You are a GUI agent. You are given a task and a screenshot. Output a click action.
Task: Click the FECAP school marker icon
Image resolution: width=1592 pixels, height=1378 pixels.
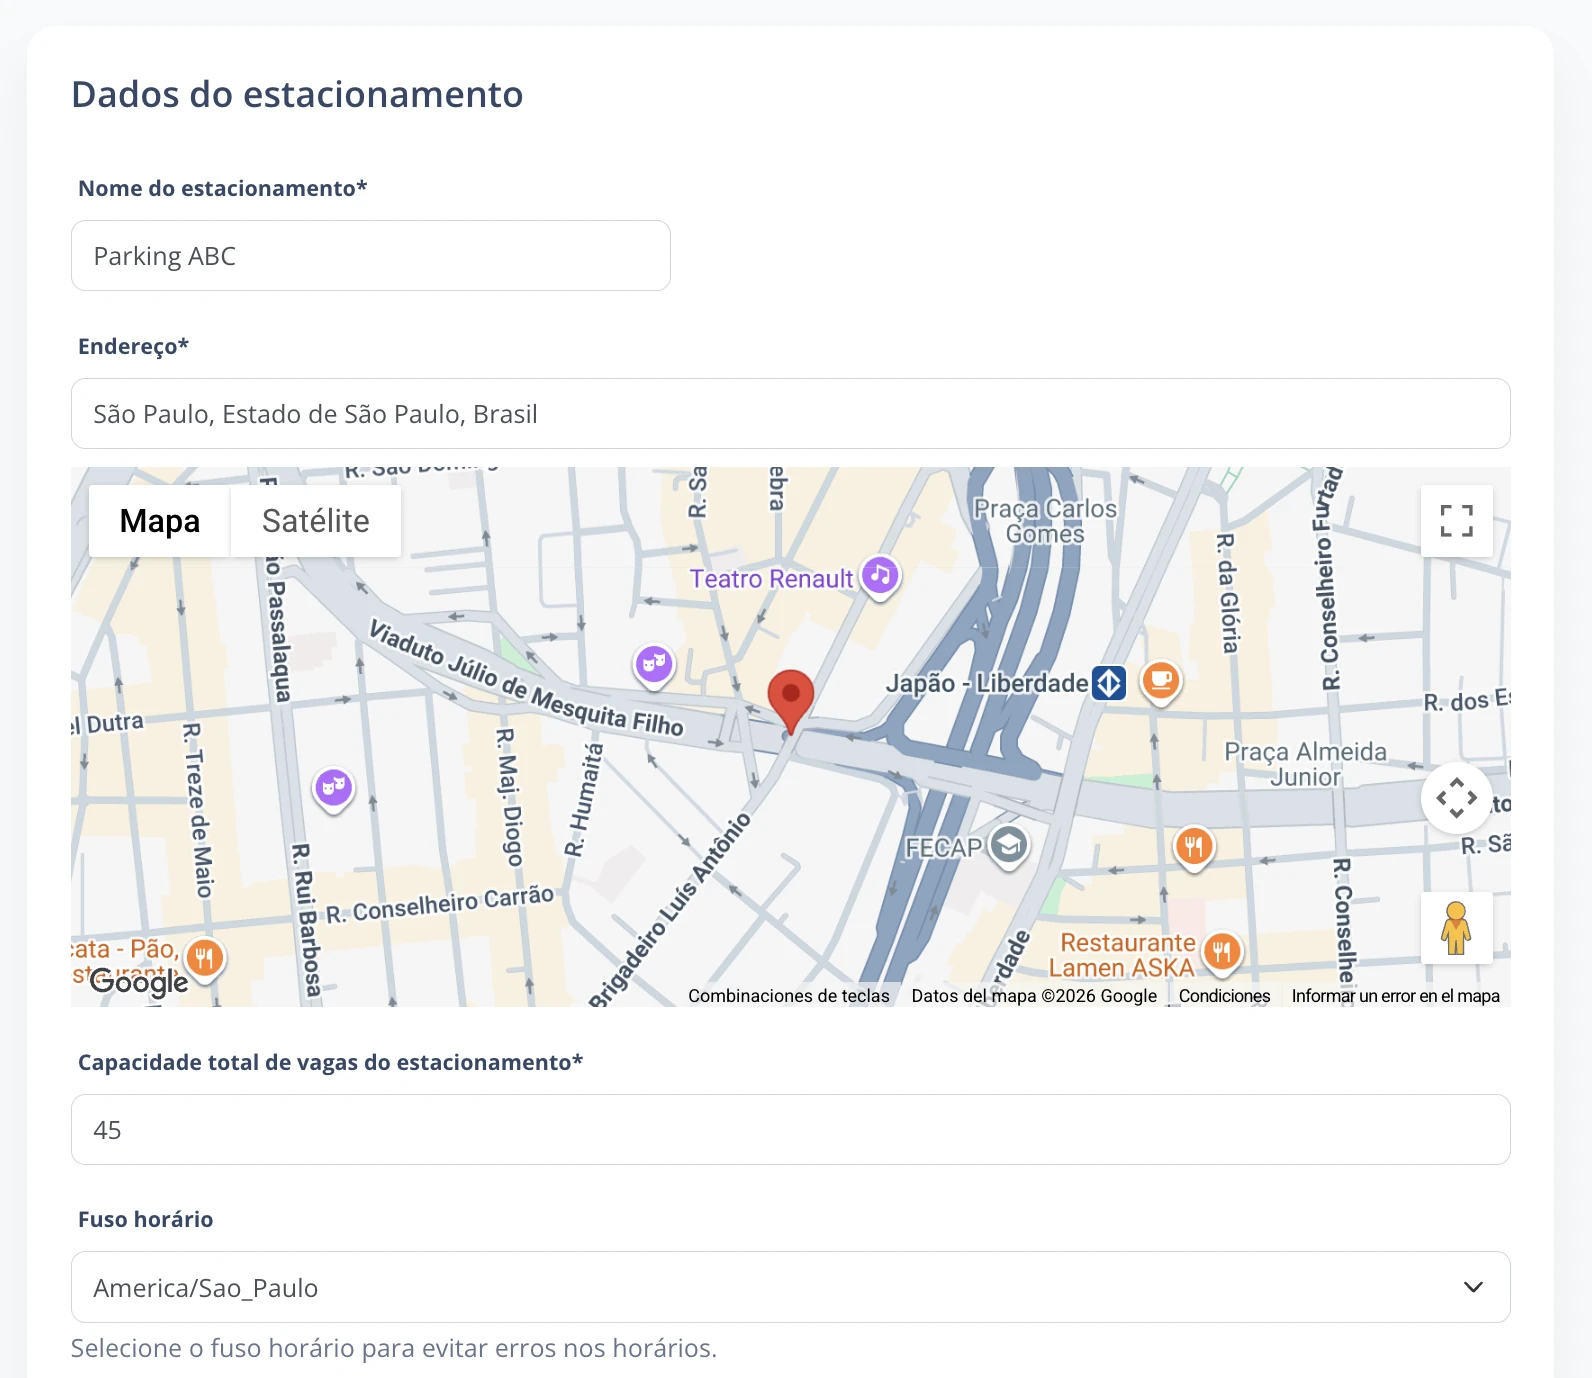(1009, 847)
